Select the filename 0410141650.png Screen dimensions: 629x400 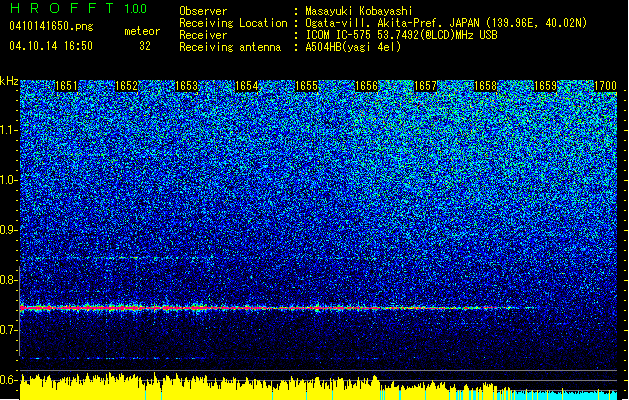51,27
